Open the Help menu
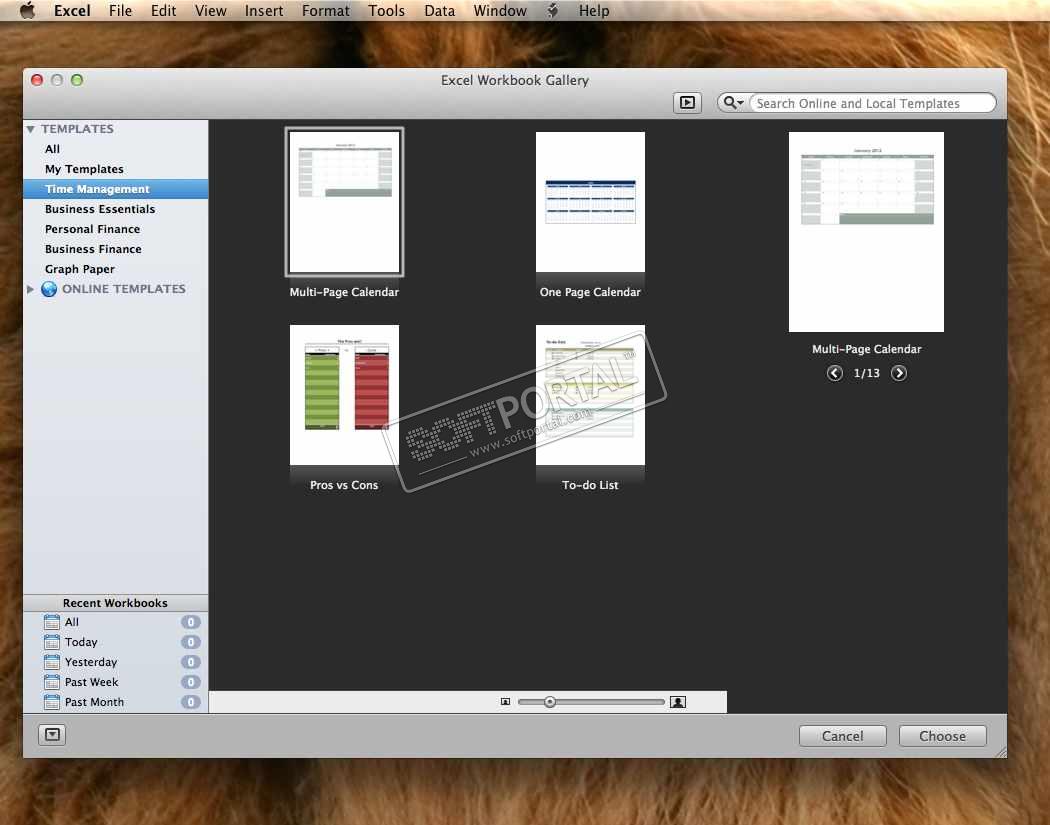 (x=594, y=11)
